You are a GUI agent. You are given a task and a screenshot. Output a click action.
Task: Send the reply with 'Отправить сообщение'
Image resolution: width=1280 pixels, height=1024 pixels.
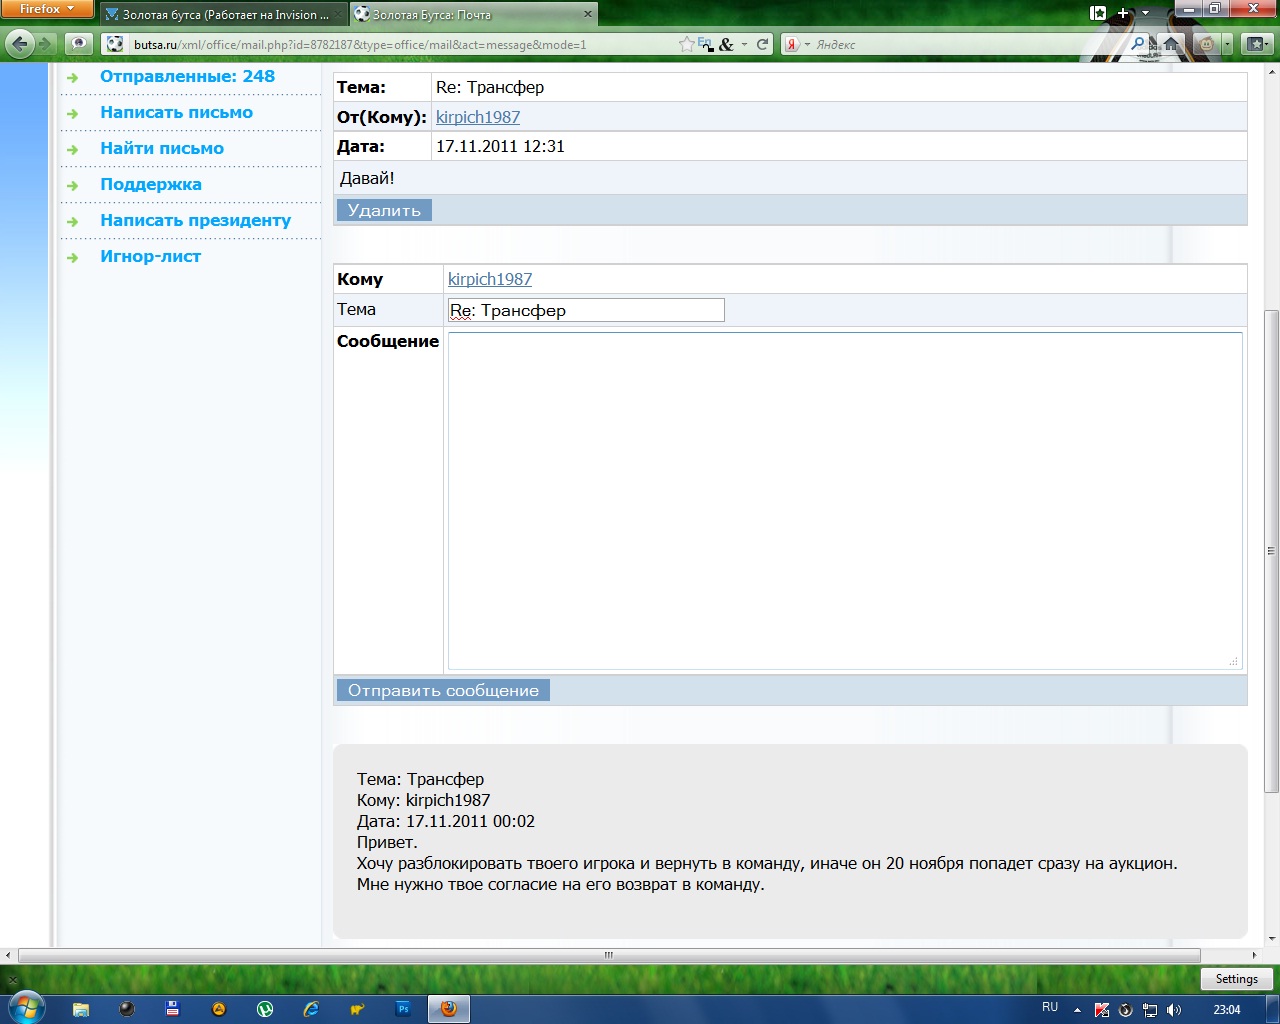coord(443,691)
